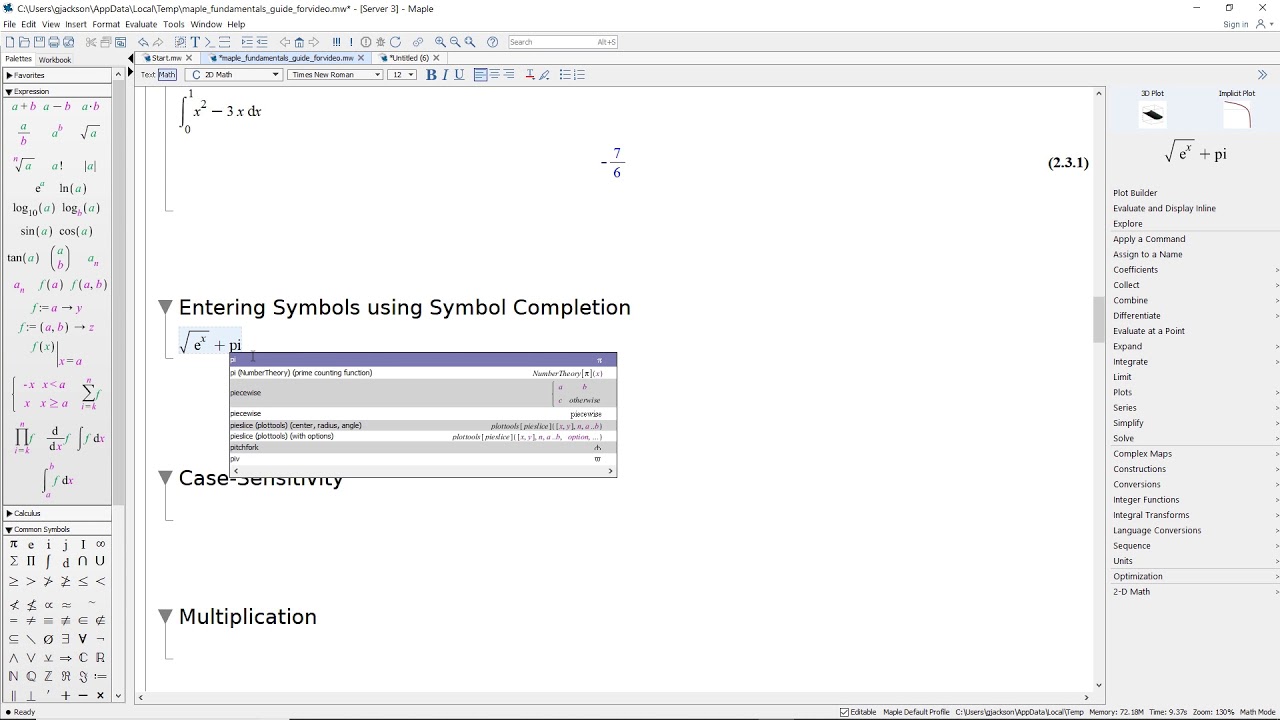Save the worksheet with the disk icon
Viewport: 1280px width, 720px height.
click(x=39, y=42)
